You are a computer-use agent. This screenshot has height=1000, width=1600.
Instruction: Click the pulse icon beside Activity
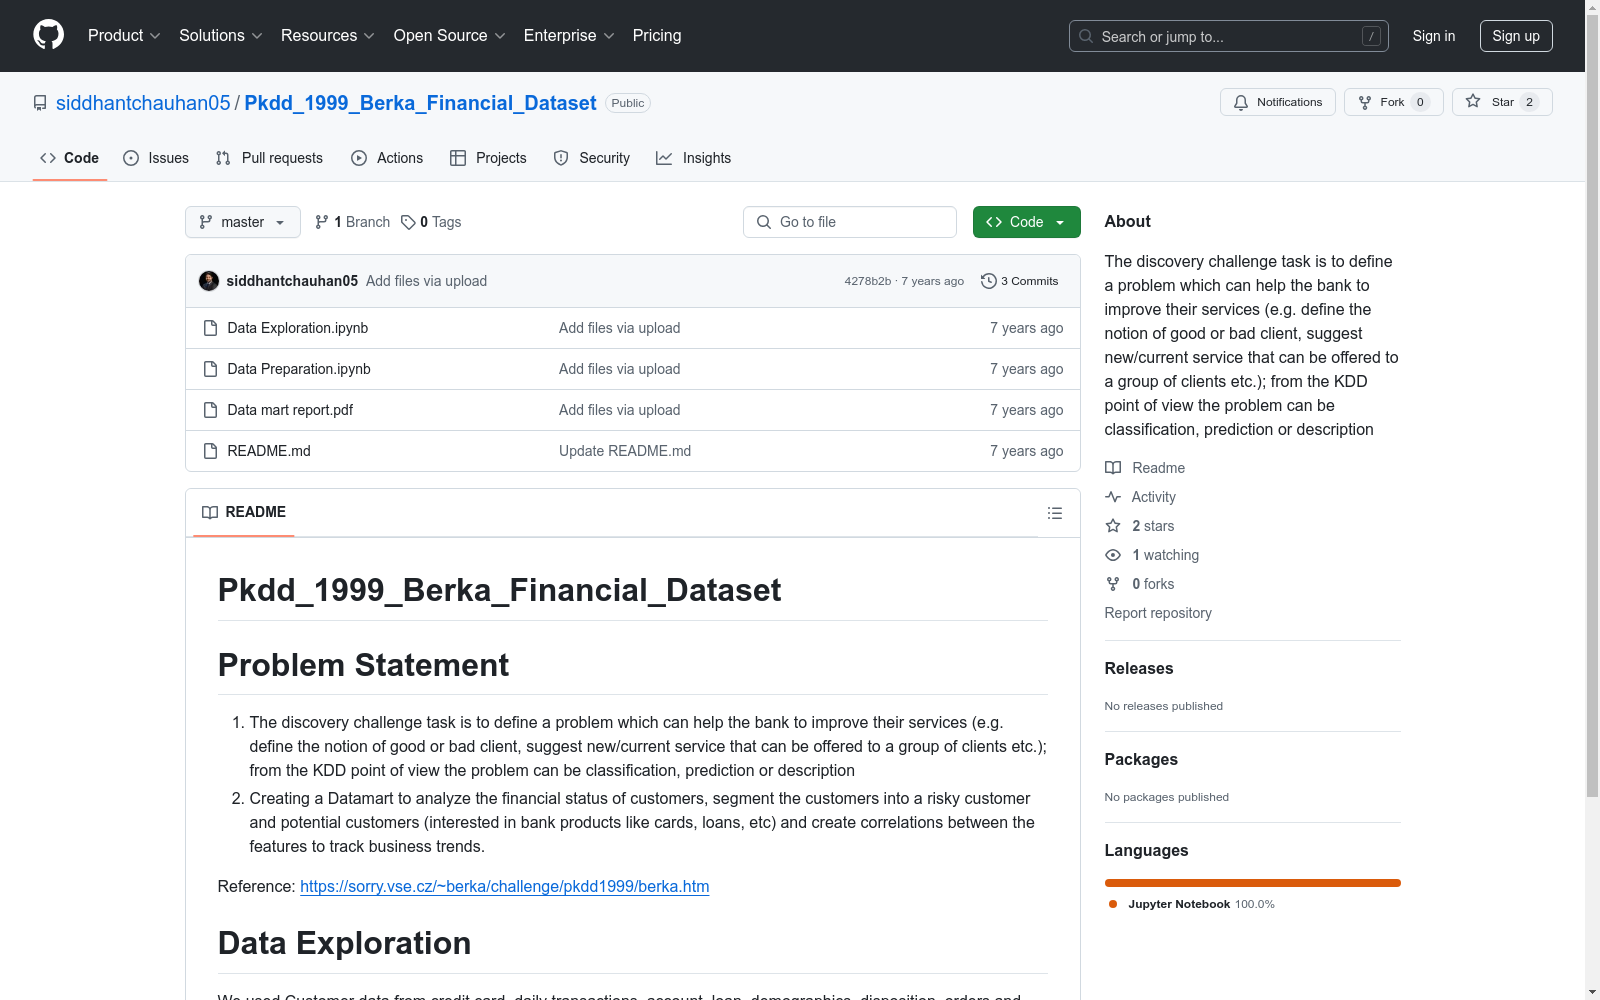click(1113, 497)
